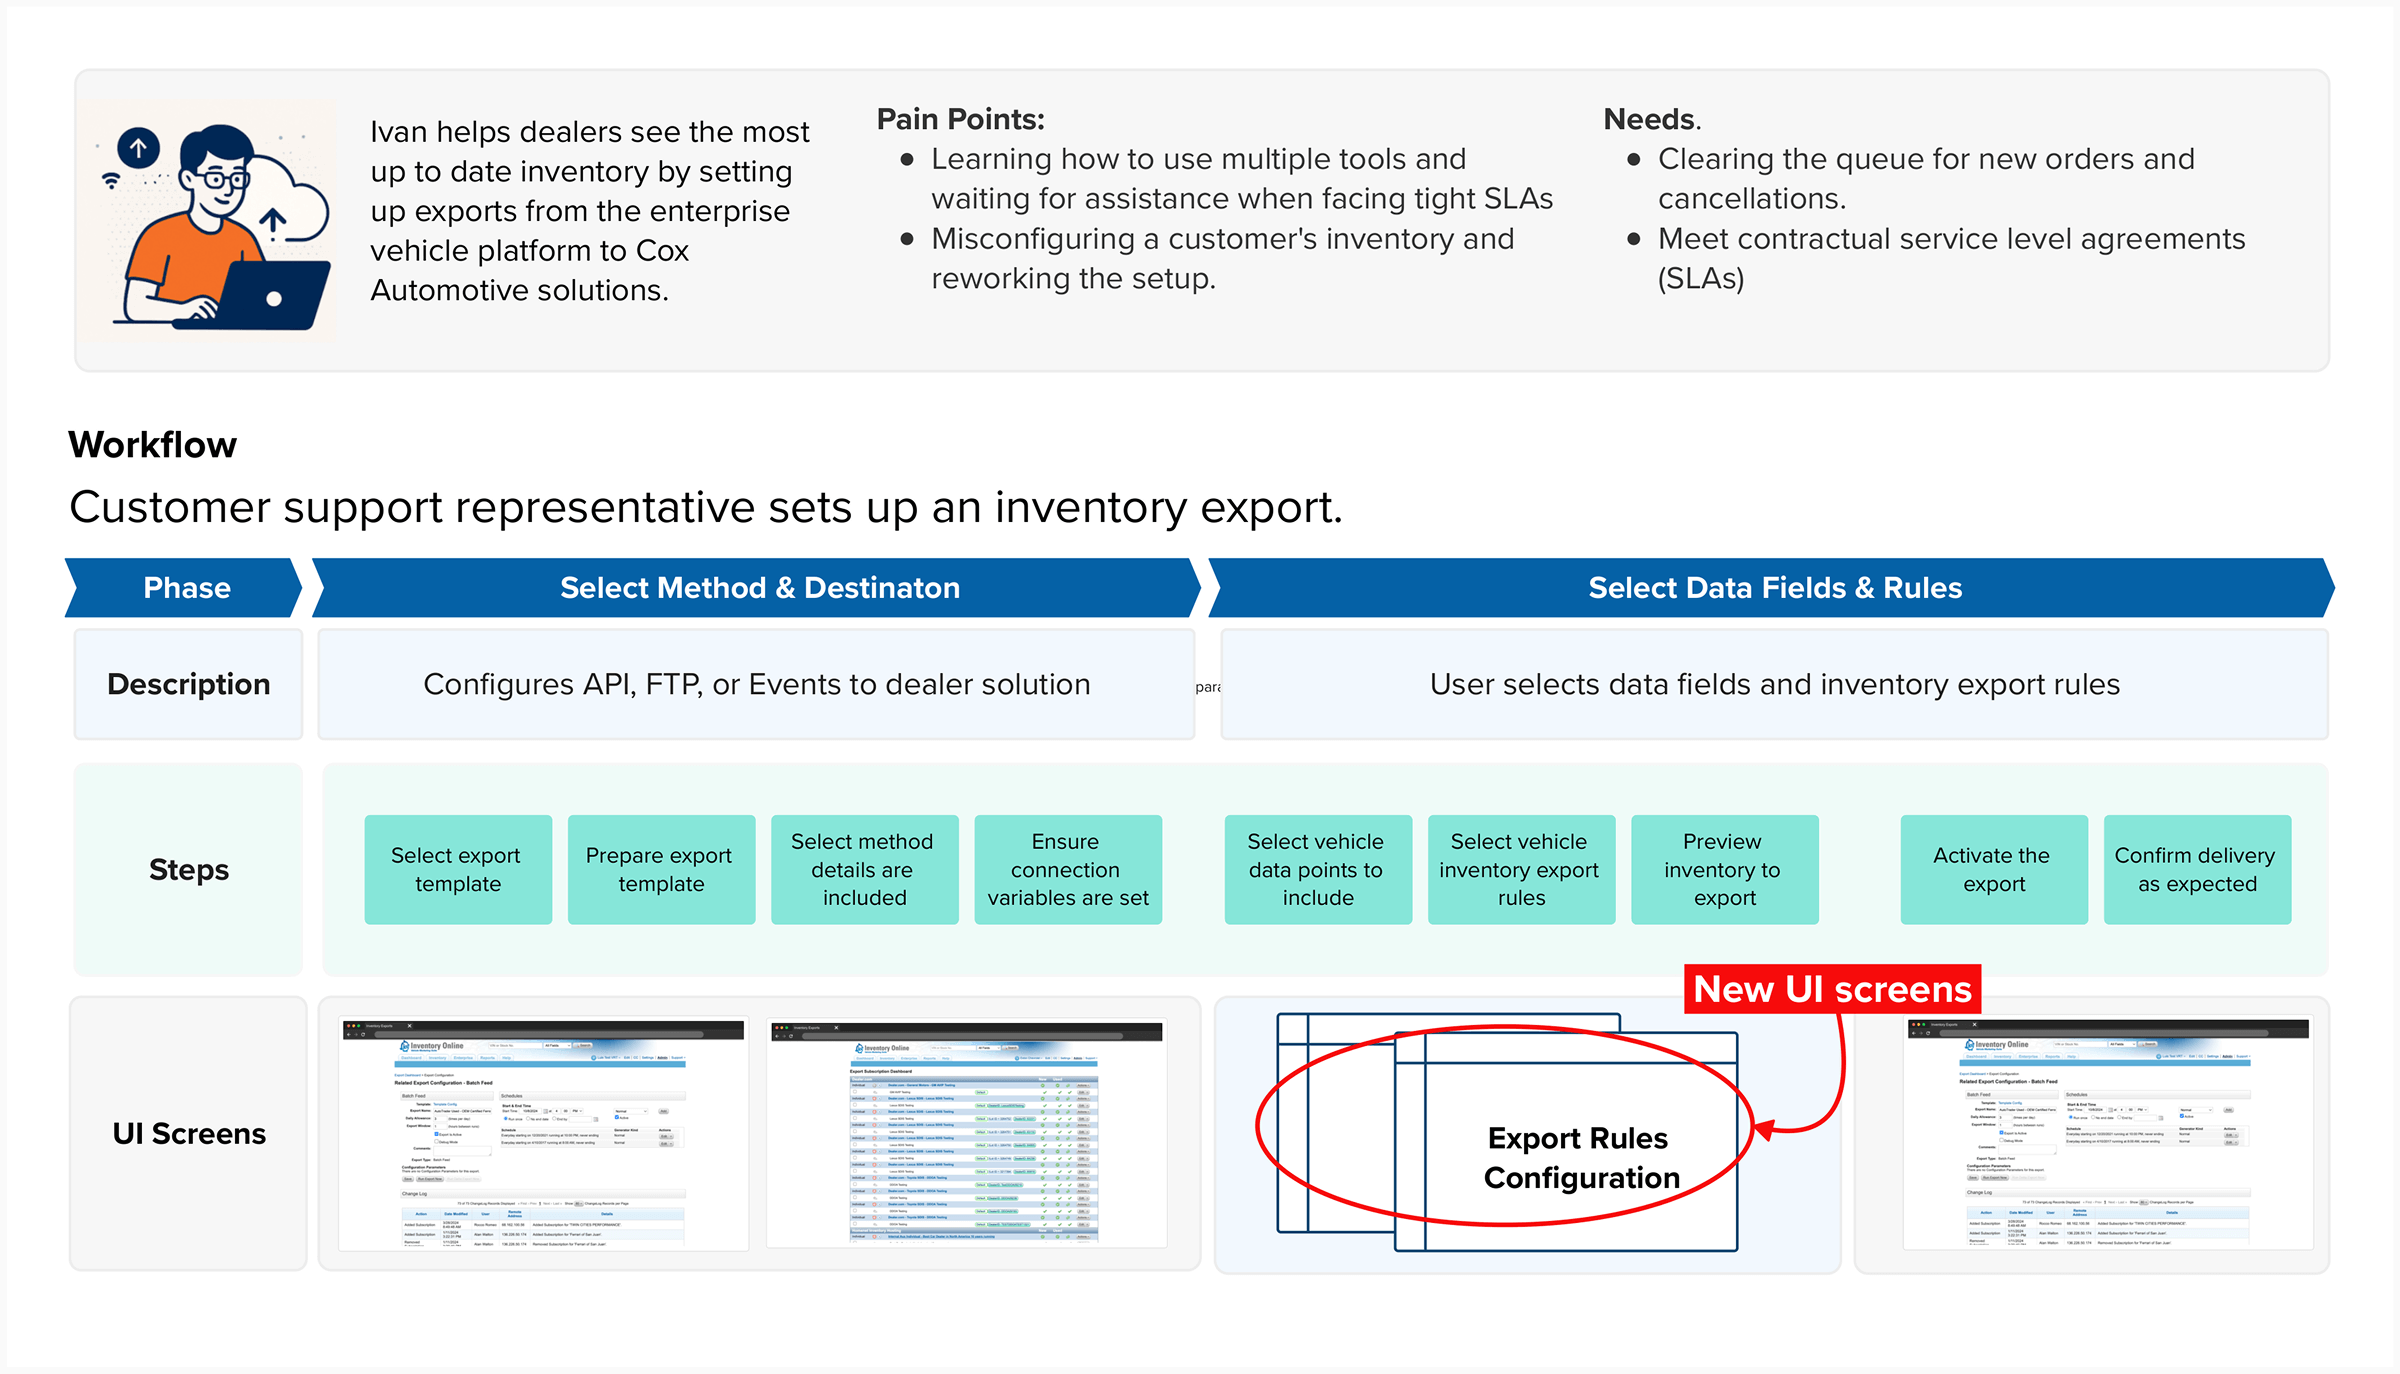Click 'Select method details are included' step
The height and width of the screenshot is (1374, 2400).
point(864,870)
